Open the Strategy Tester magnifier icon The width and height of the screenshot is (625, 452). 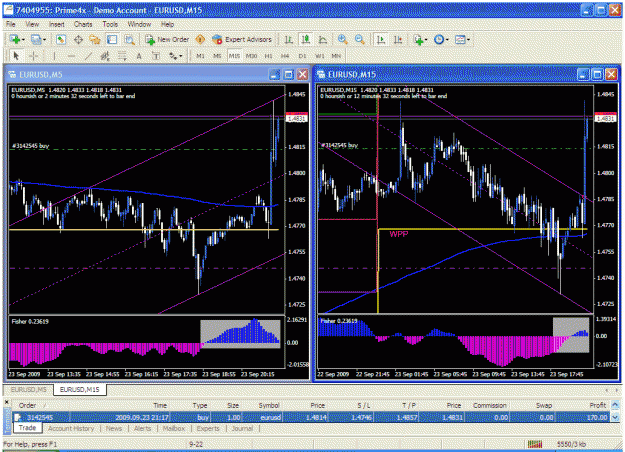pyautogui.click(x=129, y=39)
